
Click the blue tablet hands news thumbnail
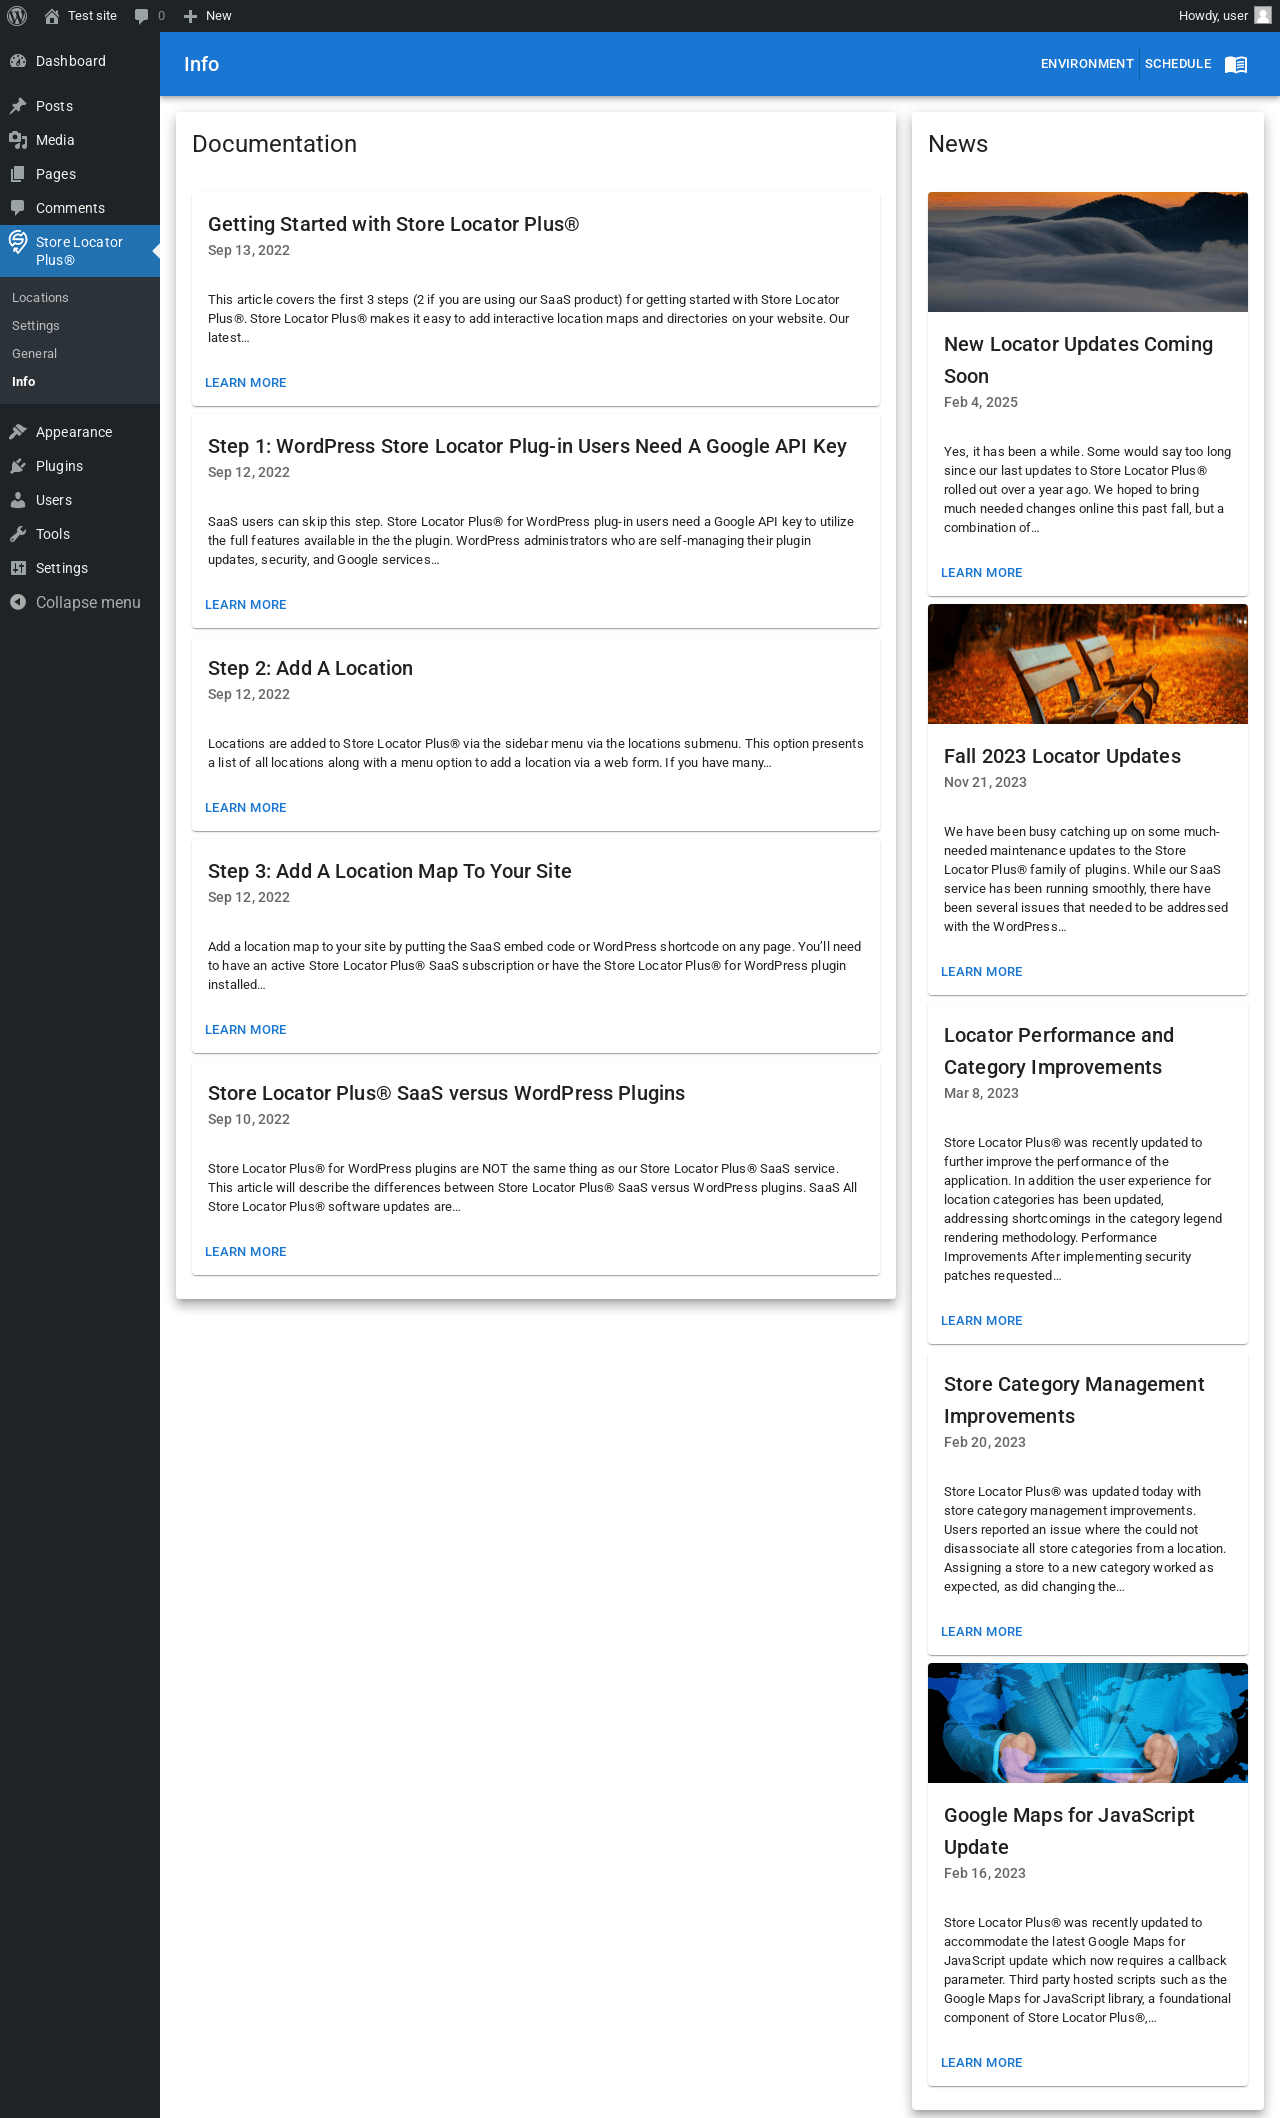point(1088,1723)
